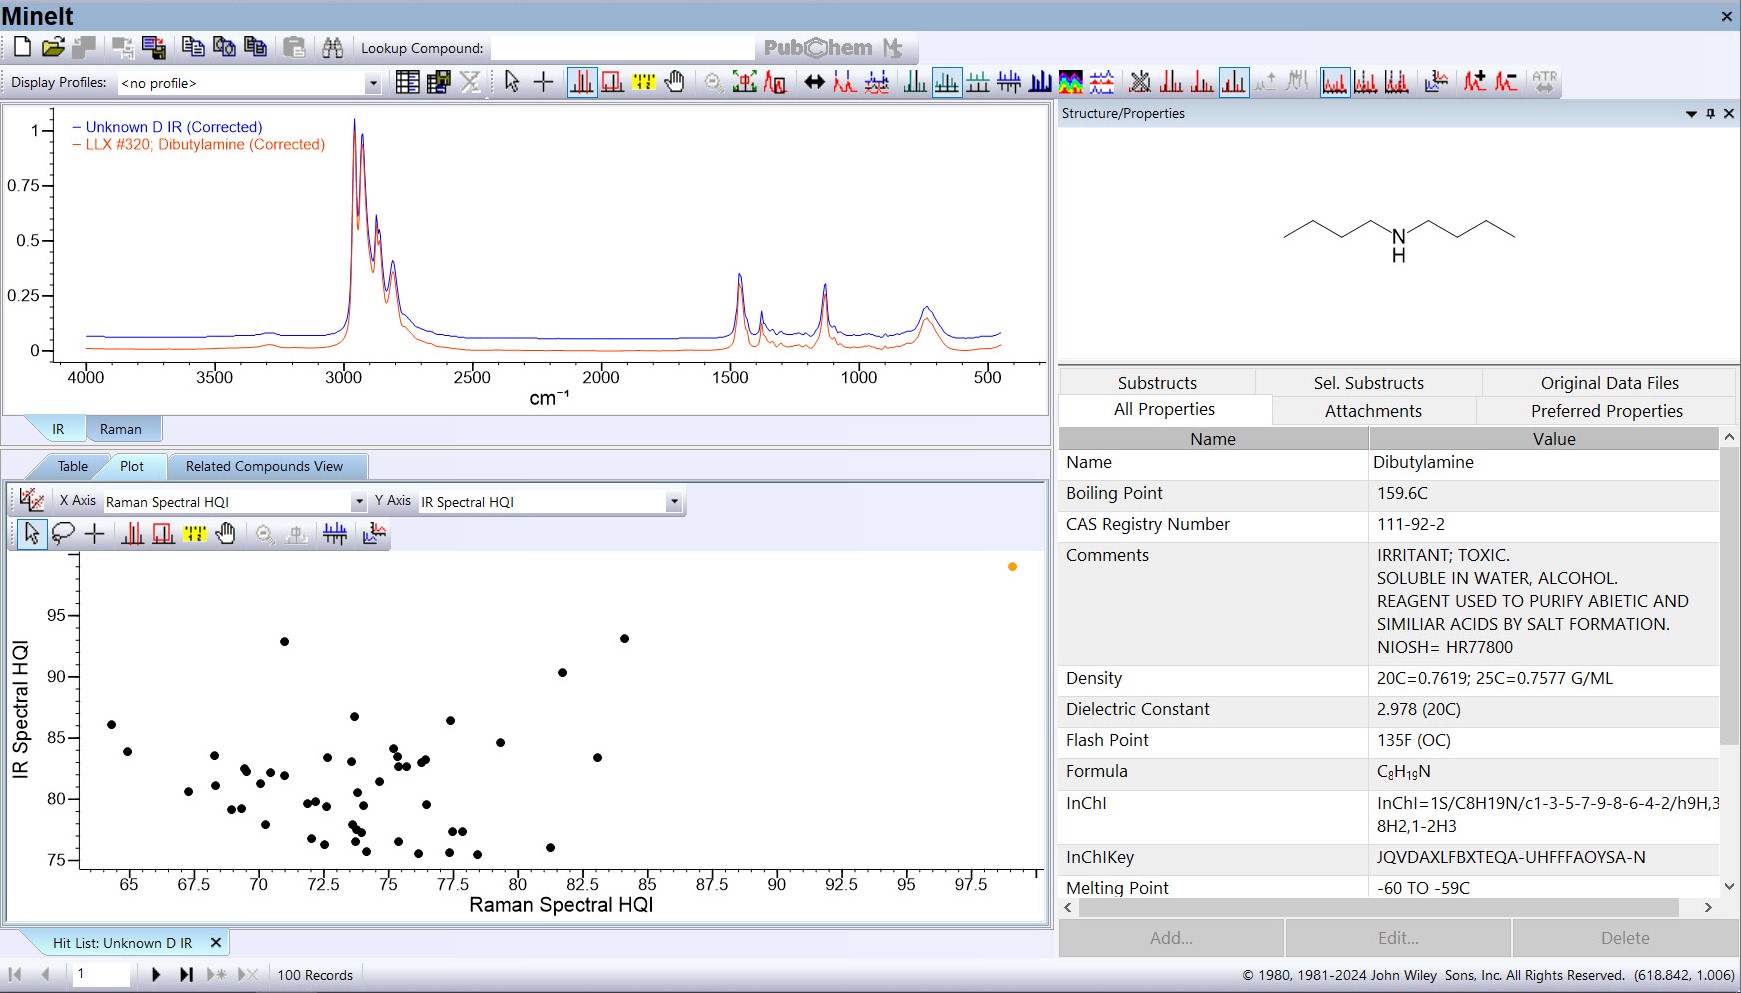This screenshot has width=1741, height=993.
Task: Expand the X Axis Raman Spectral HQI dropdown
Action: point(358,502)
